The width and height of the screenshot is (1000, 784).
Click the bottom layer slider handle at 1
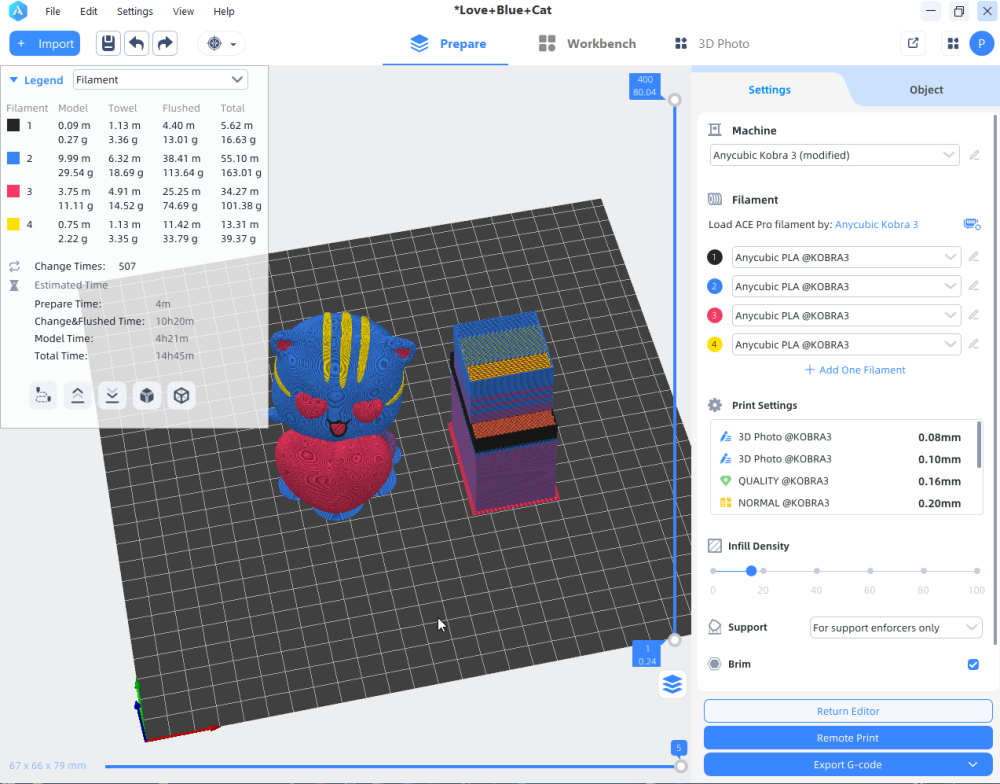tap(674, 640)
